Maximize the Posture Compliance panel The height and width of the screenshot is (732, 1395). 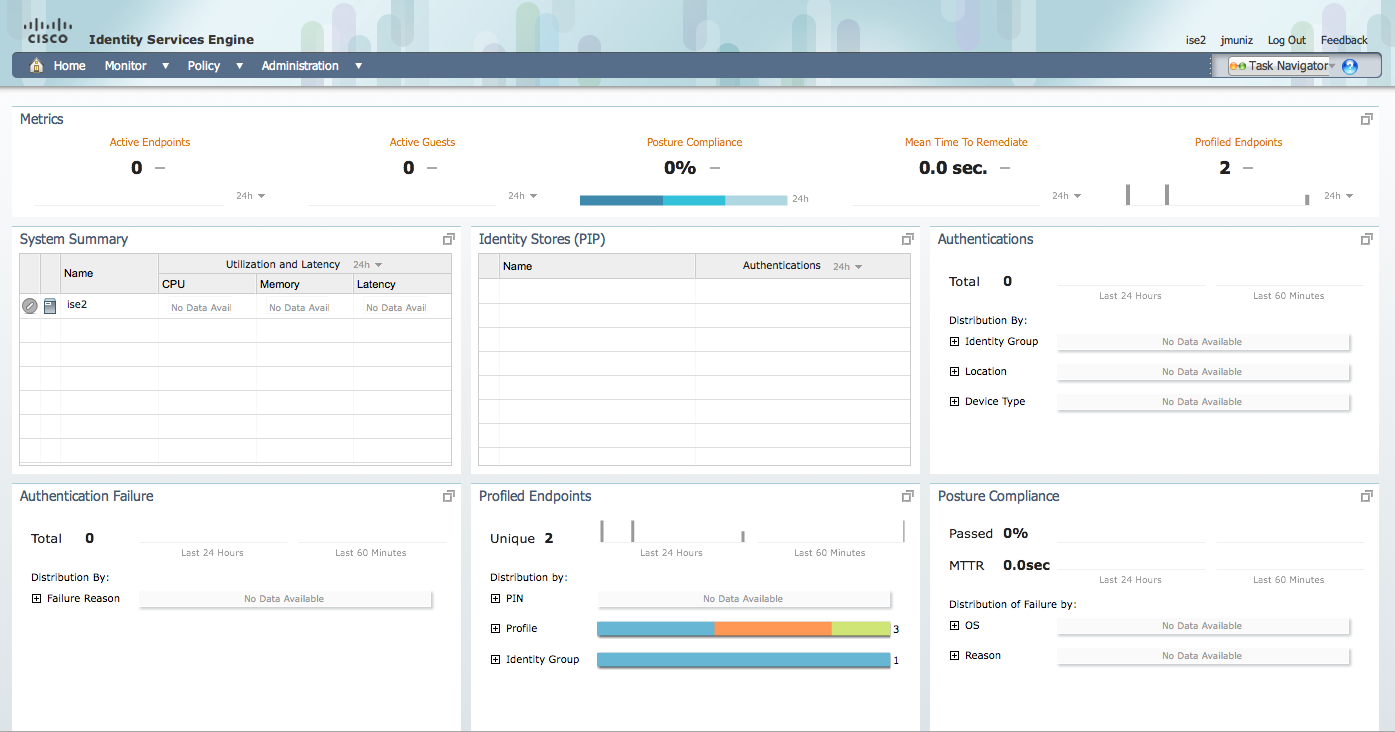click(x=1366, y=496)
